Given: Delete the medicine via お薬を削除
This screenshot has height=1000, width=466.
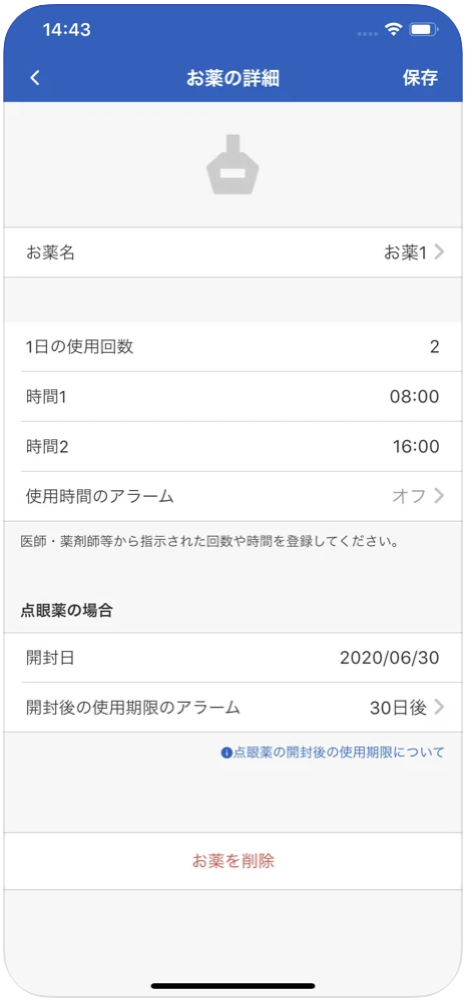Looking at the screenshot, I should tap(233, 862).
